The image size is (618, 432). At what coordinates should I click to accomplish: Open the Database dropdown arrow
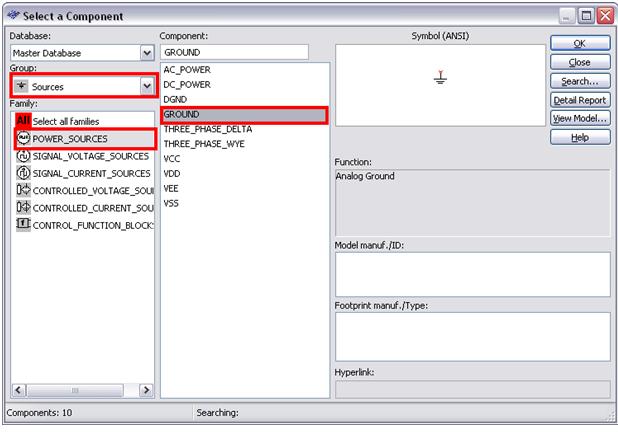tap(147, 53)
